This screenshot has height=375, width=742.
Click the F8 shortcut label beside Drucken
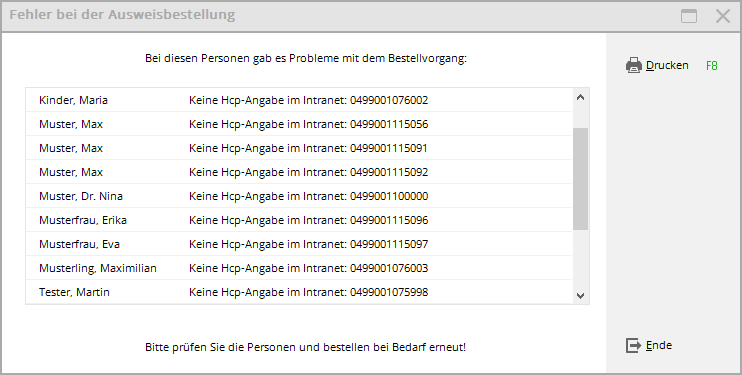[712, 66]
